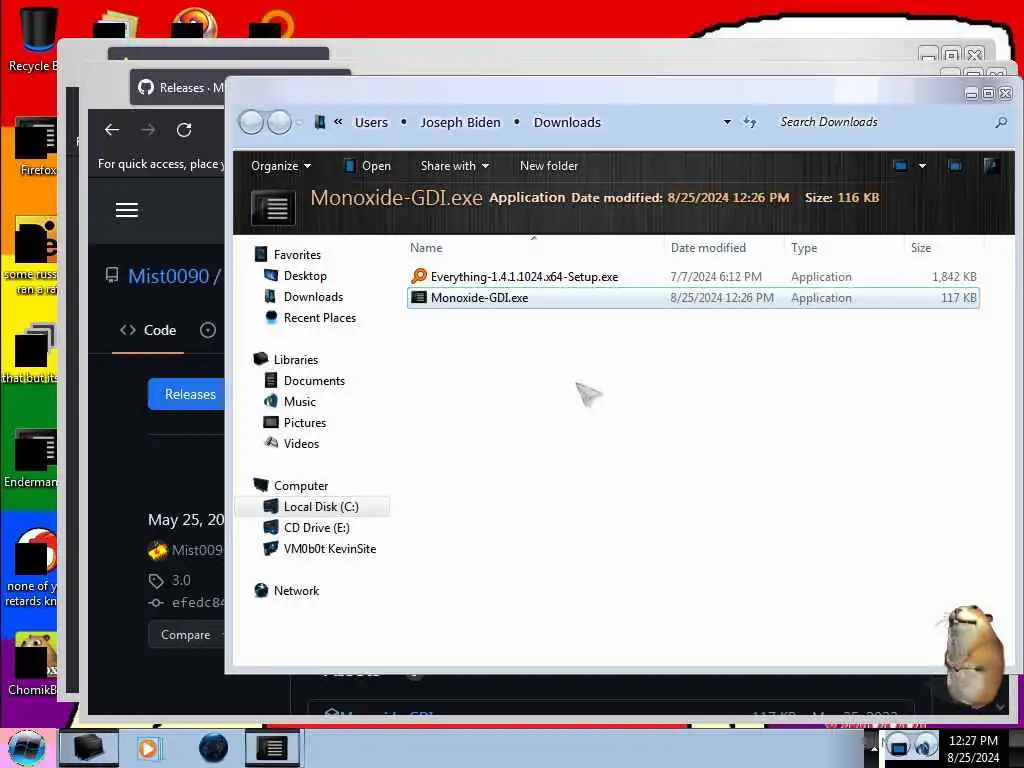Click the Downloads breadcrumb segment

[567, 122]
